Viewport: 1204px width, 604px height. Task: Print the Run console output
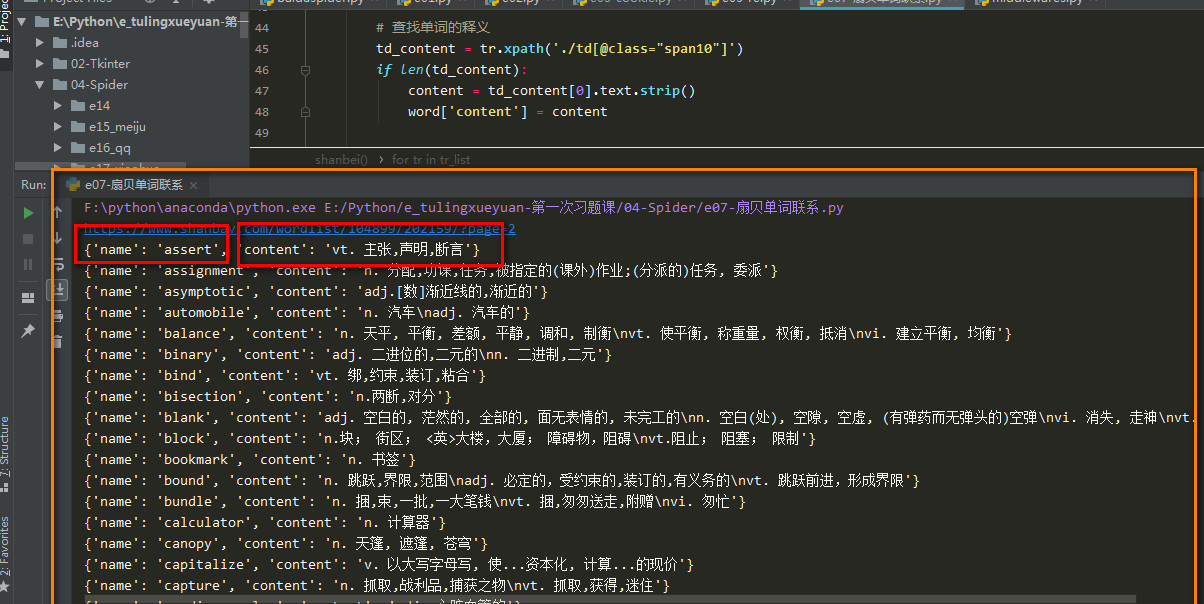59,316
